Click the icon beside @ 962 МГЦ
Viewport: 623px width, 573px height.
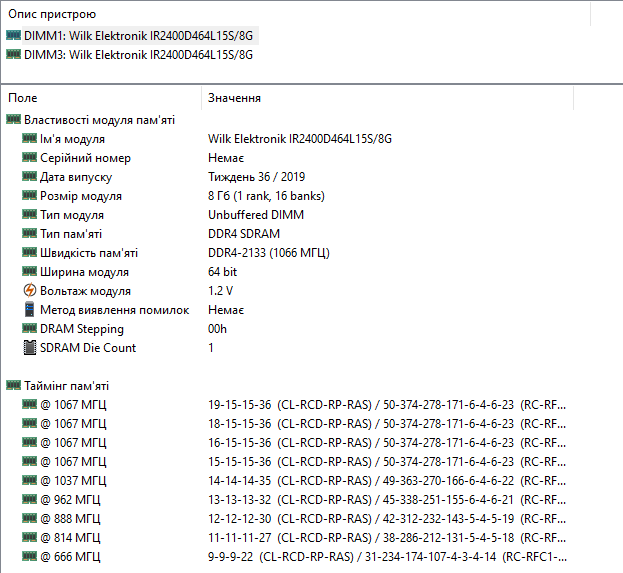pyautogui.click(x=29, y=499)
